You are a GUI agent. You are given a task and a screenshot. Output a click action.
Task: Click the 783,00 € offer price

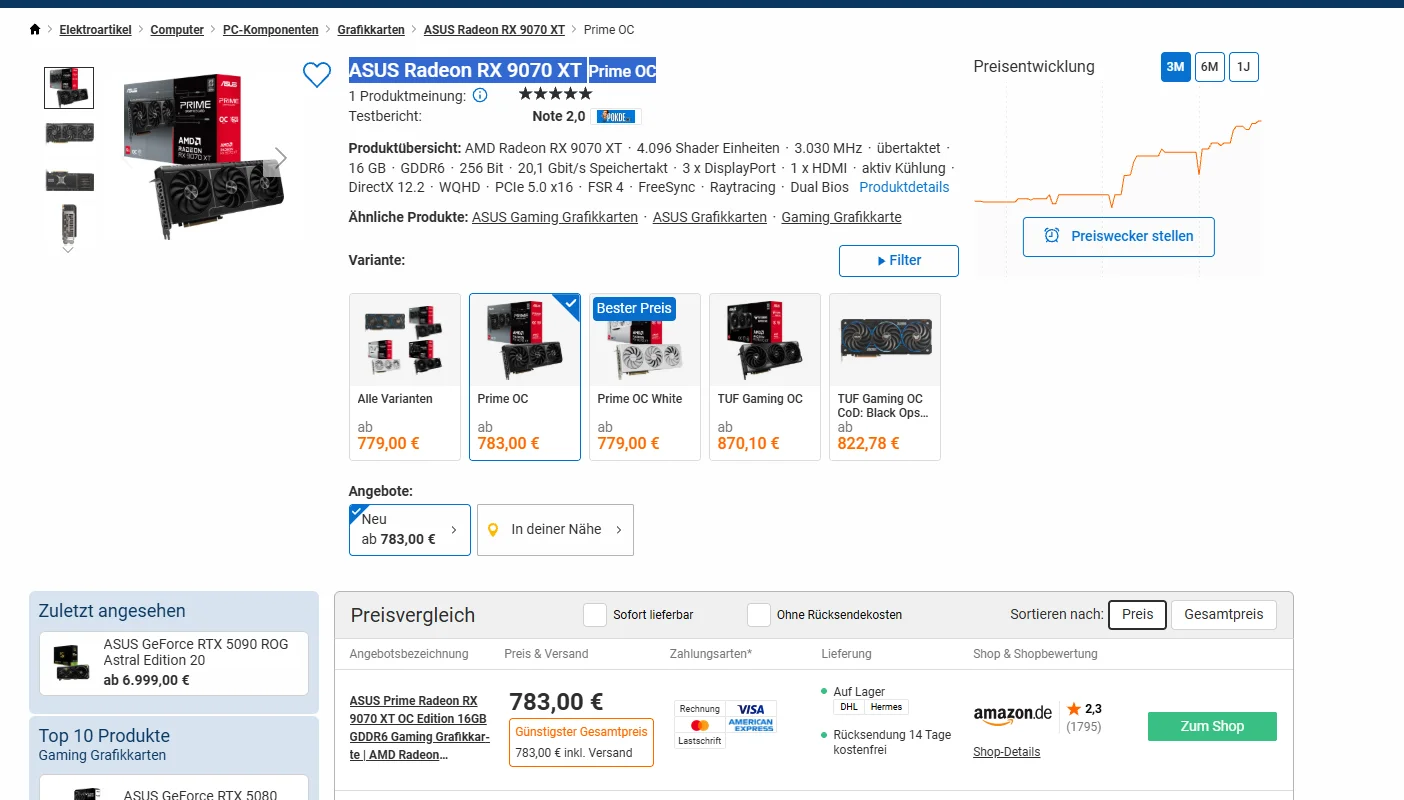[557, 702]
